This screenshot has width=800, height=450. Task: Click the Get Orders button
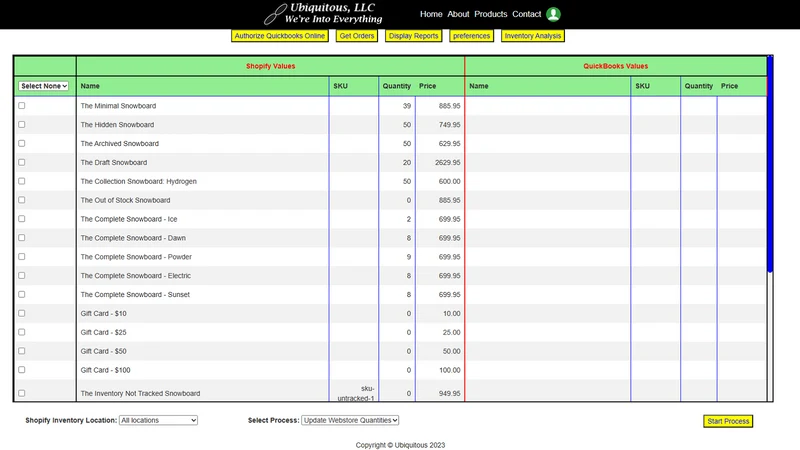(x=357, y=36)
